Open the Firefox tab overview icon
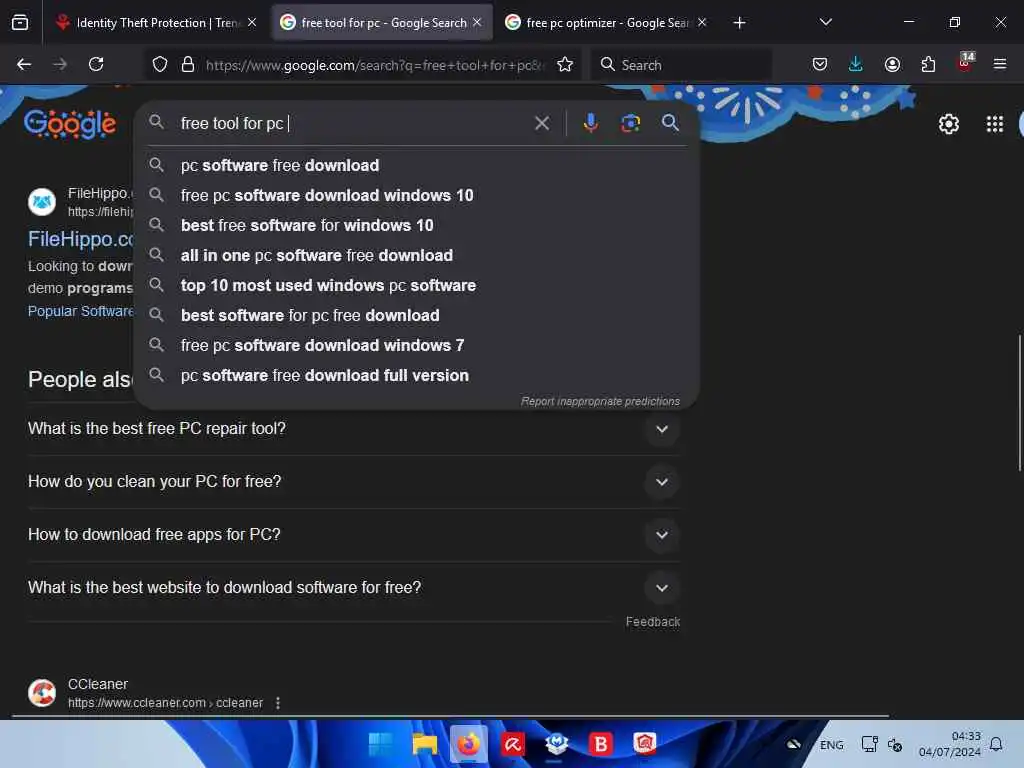The height and width of the screenshot is (768, 1024). pyautogui.click(x=20, y=23)
